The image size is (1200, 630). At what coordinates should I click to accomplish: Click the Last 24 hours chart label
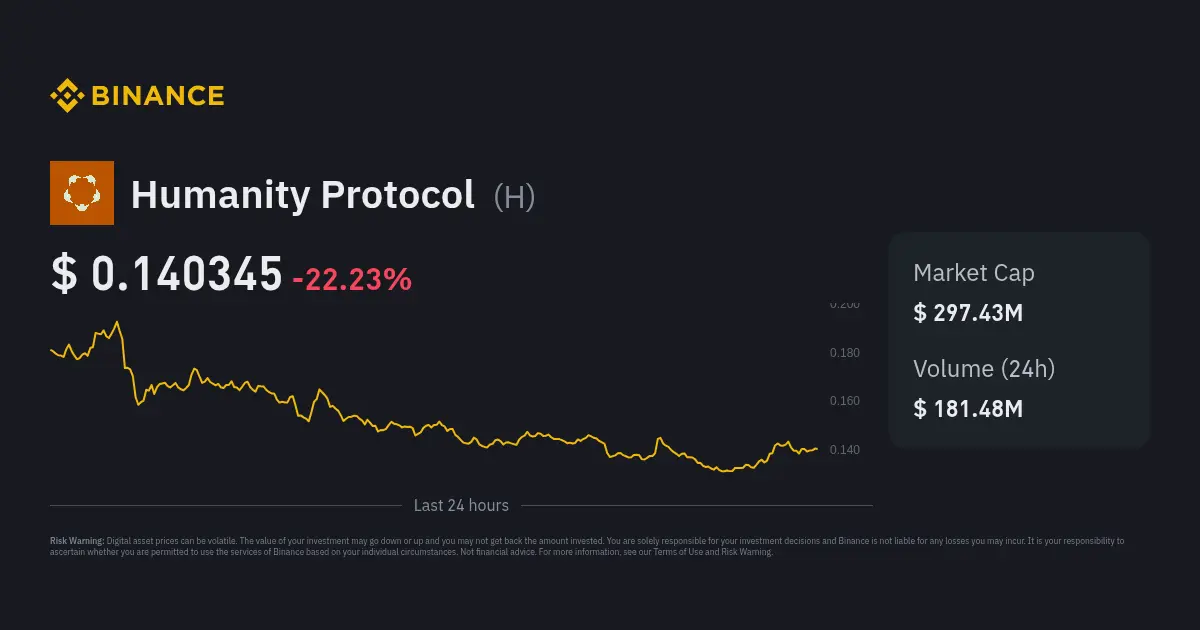click(461, 506)
